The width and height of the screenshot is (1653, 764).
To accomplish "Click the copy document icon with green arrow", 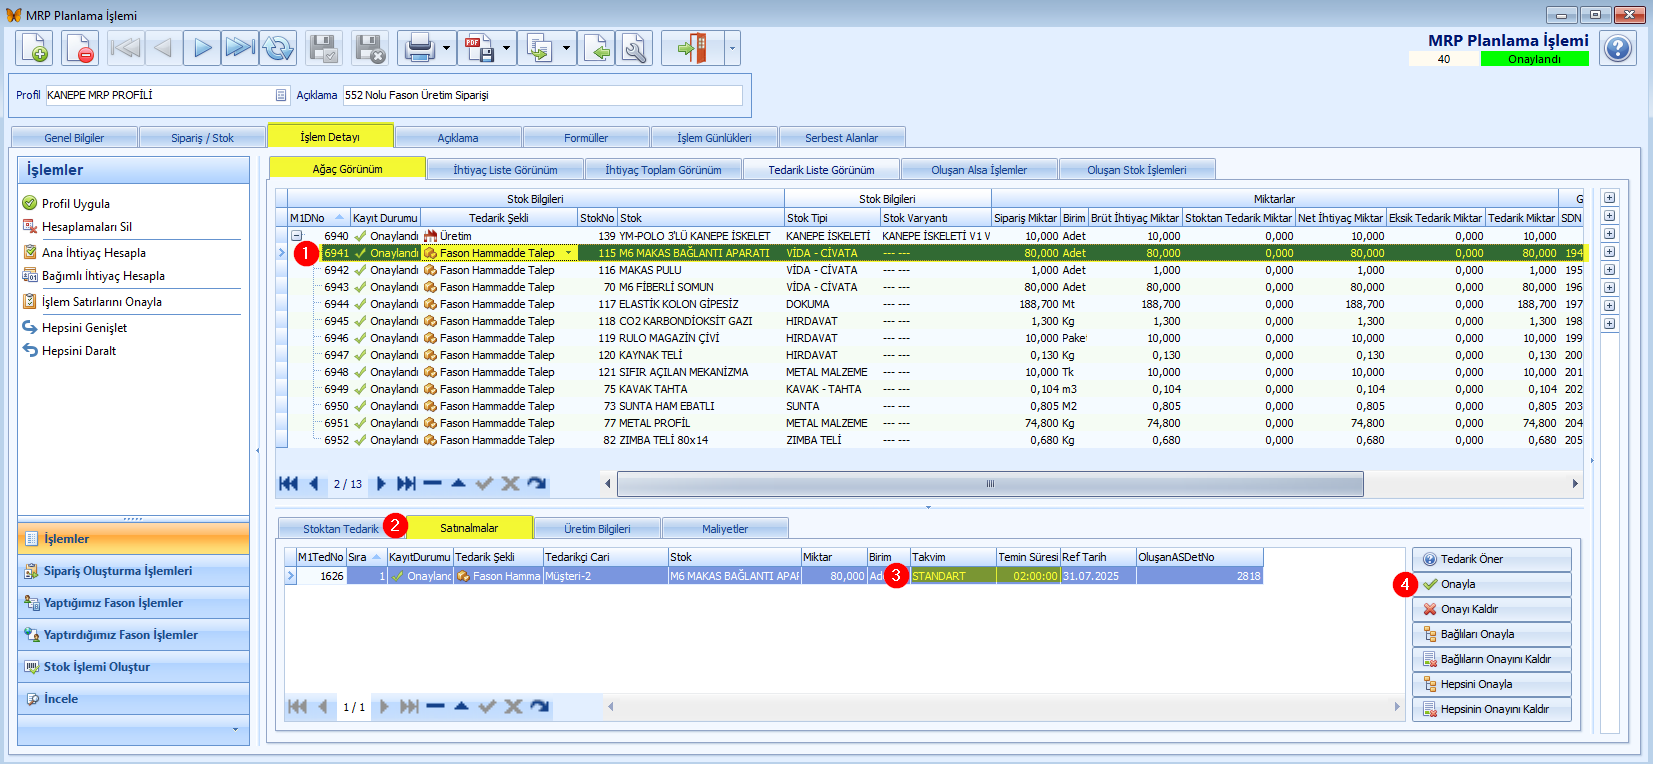I will point(540,48).
